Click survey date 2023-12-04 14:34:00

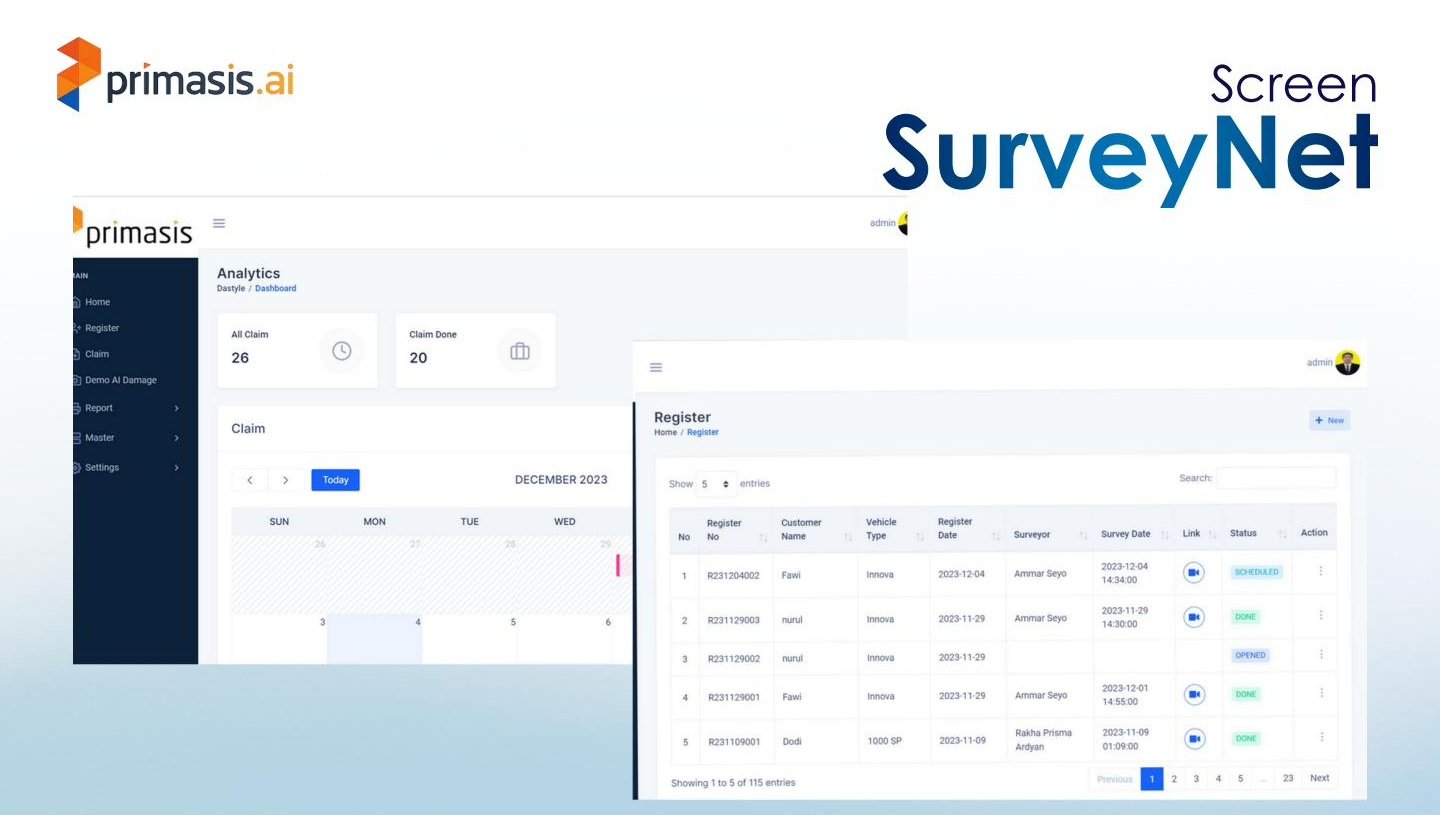pos(1125,573)
